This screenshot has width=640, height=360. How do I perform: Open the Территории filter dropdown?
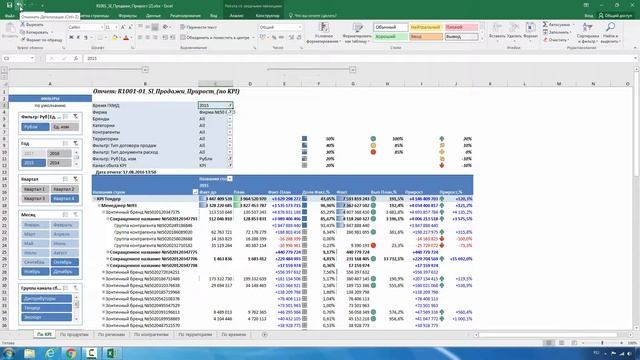point(230,139)
